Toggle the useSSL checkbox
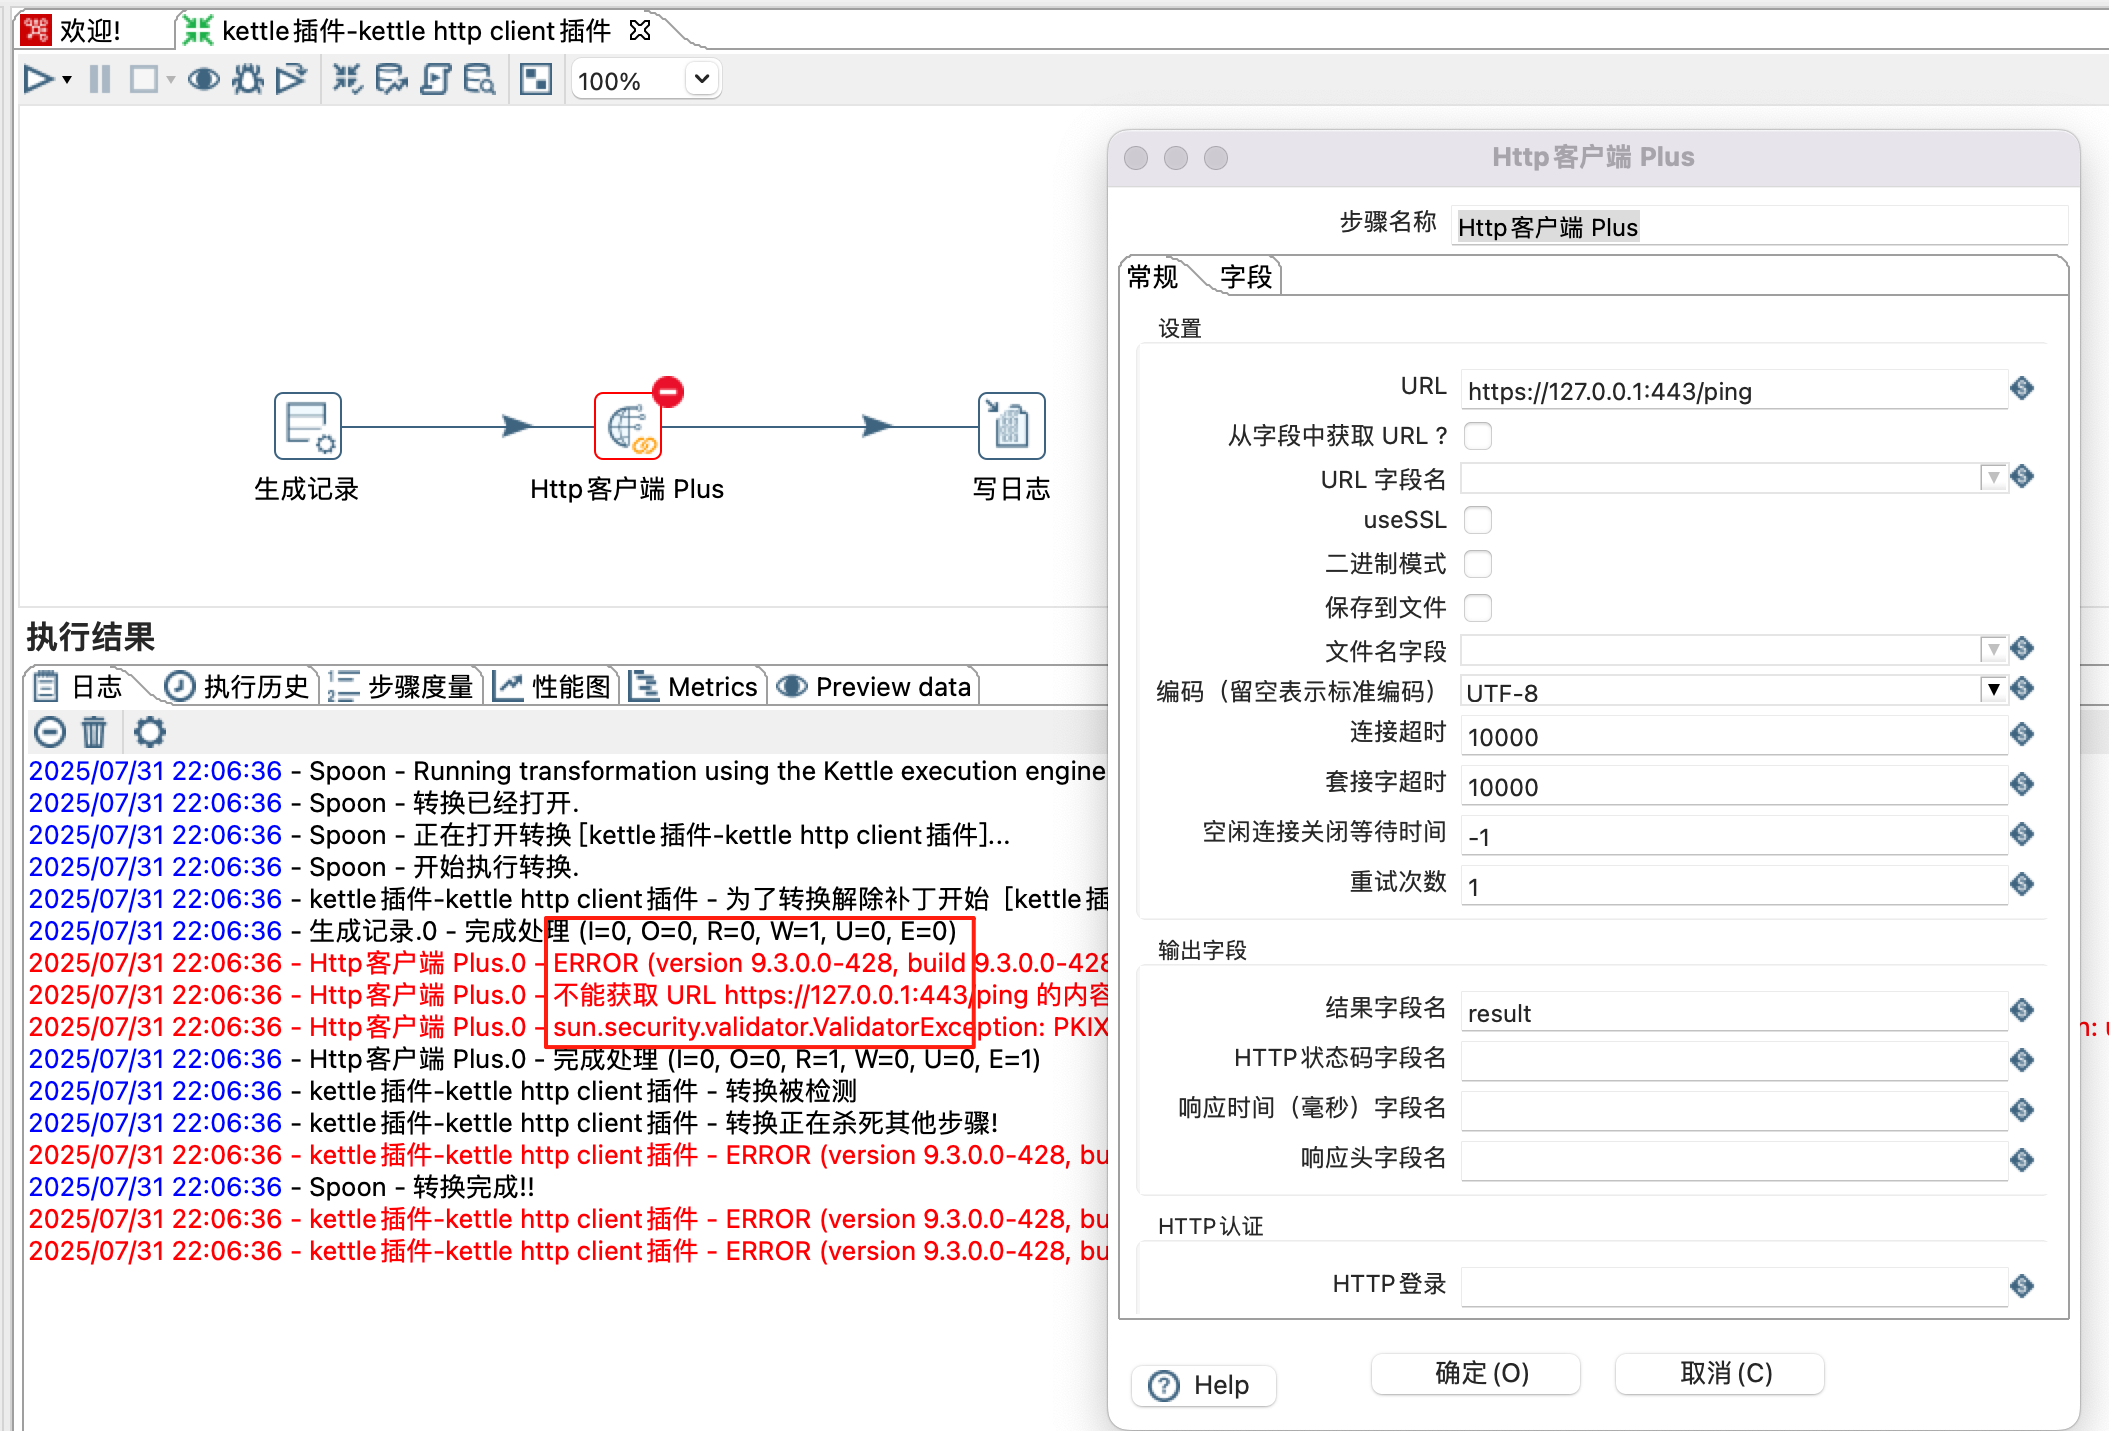This screenshot has width=2110, height=1432. [x=1477, y=520]
